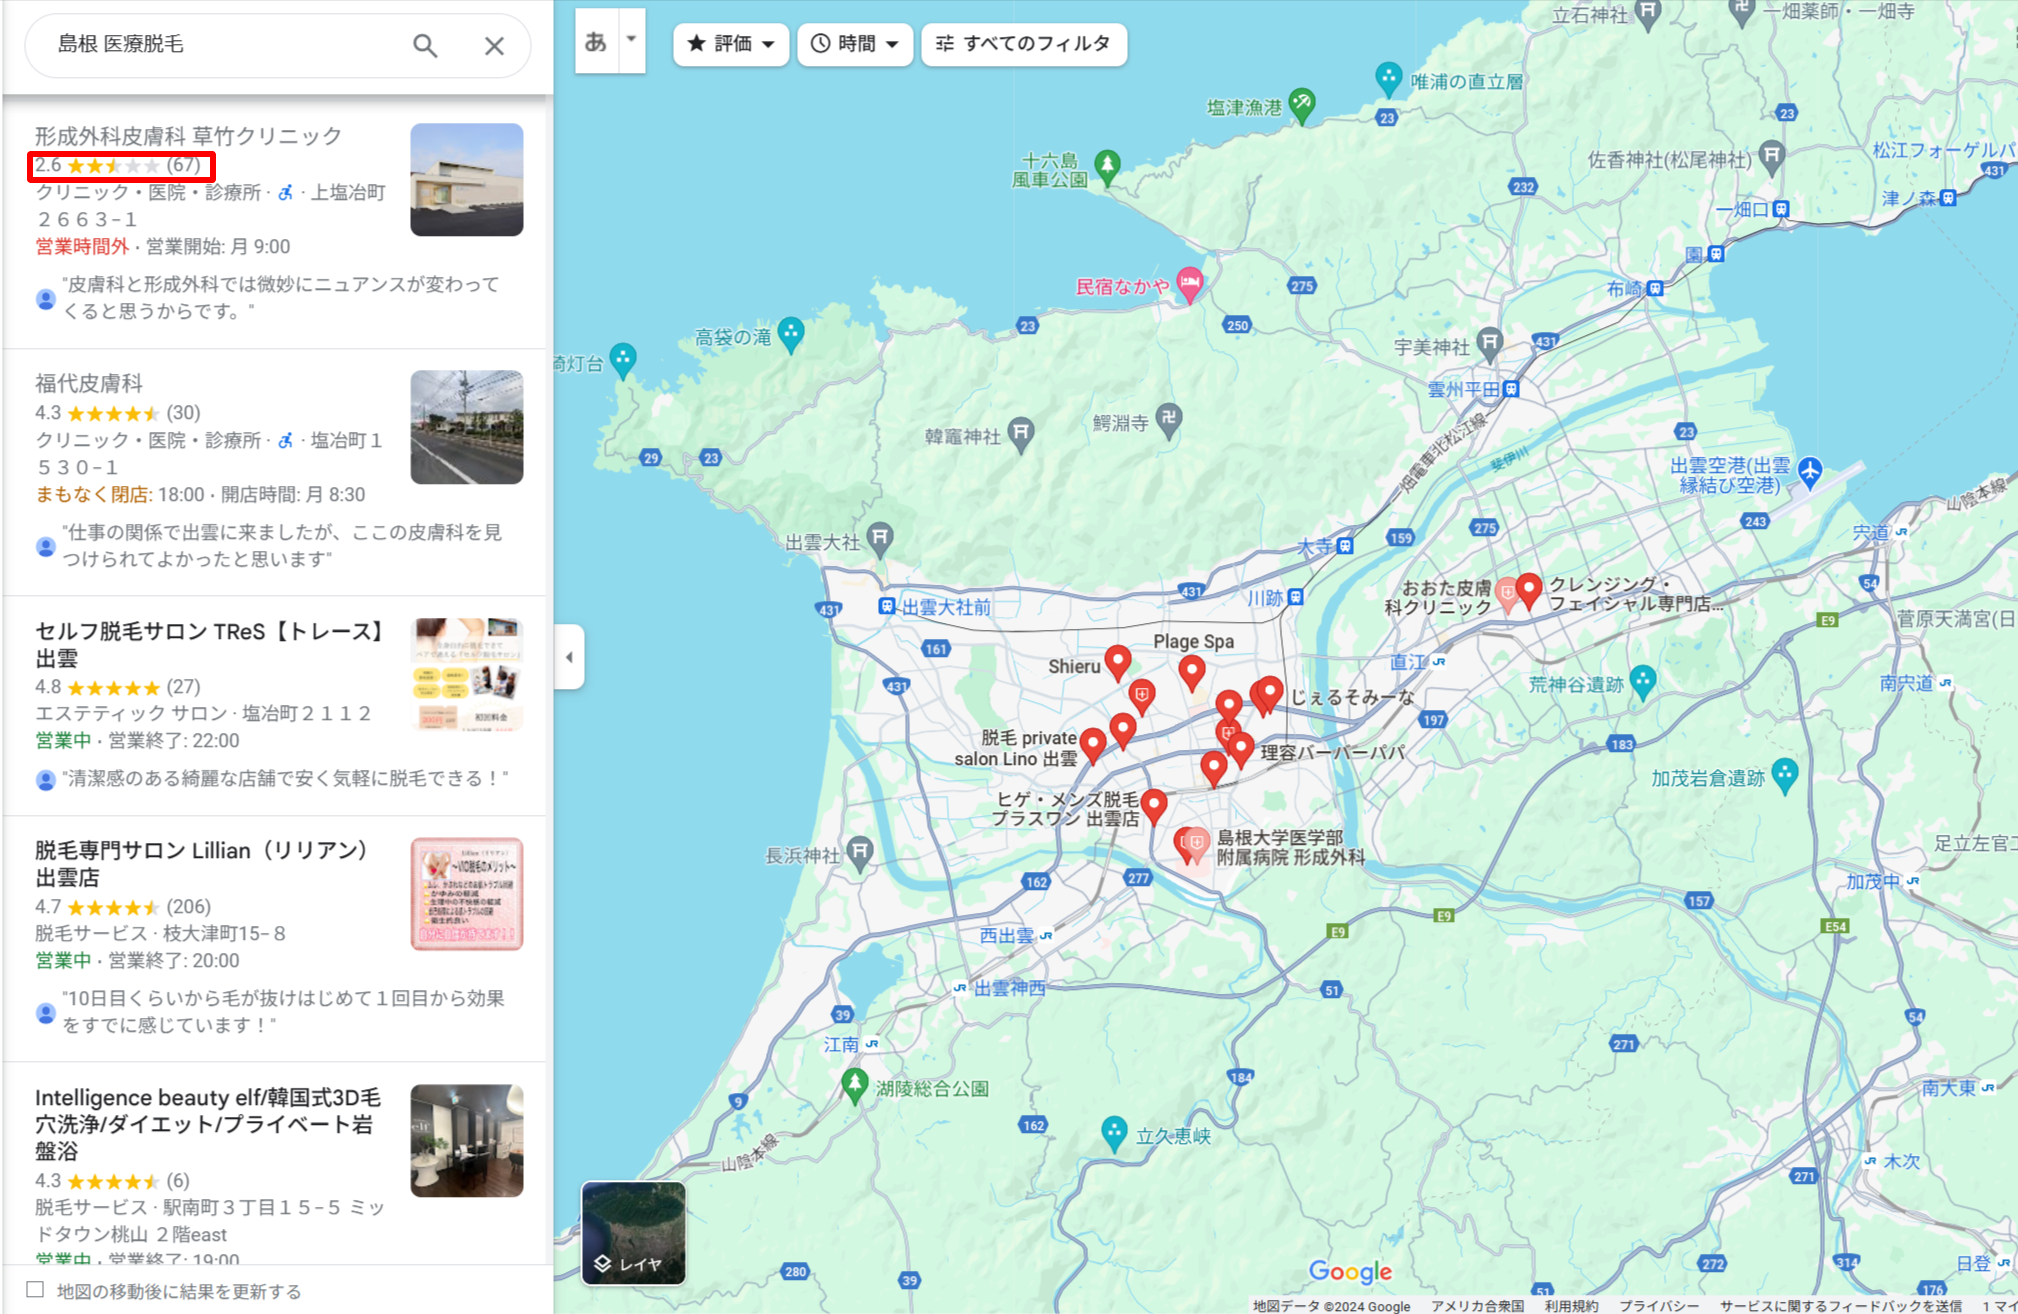Click 福代皮膚科 street photo thumbnail

[x=467, y=427]
